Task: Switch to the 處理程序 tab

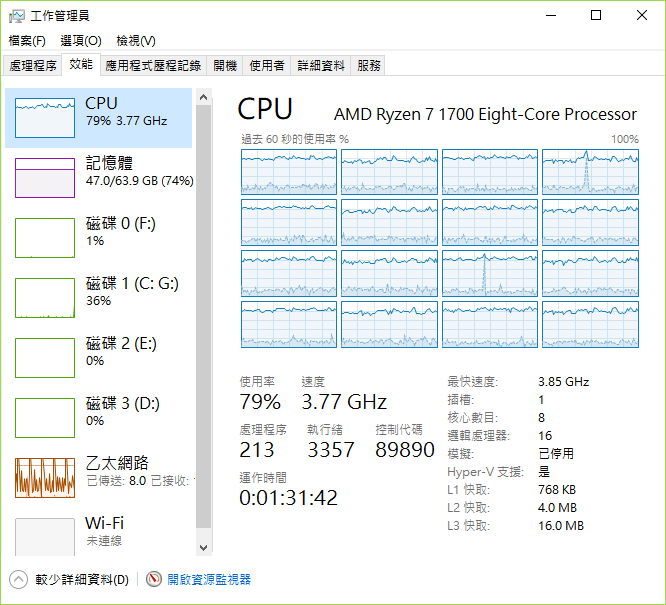Action: click(33, 65)
